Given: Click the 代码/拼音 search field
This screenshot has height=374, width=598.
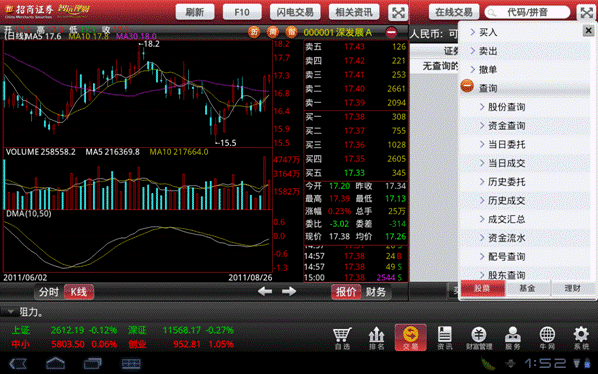Looking at the screenshot, I should click(x=527, y=13).
